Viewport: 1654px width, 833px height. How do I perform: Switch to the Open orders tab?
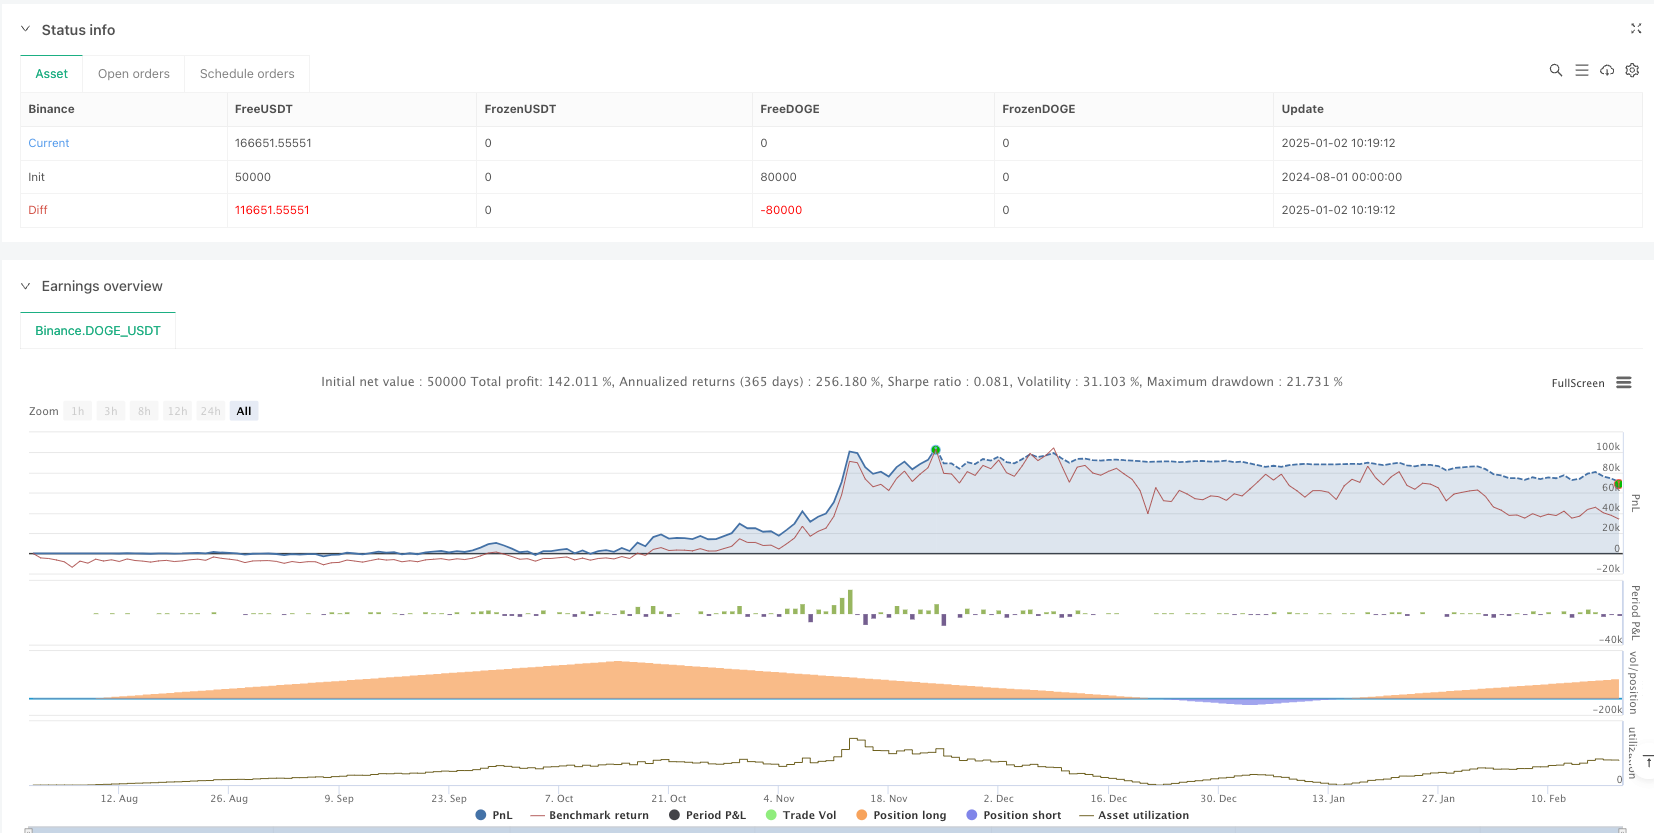pyautogui.click(x=134, y=74)
